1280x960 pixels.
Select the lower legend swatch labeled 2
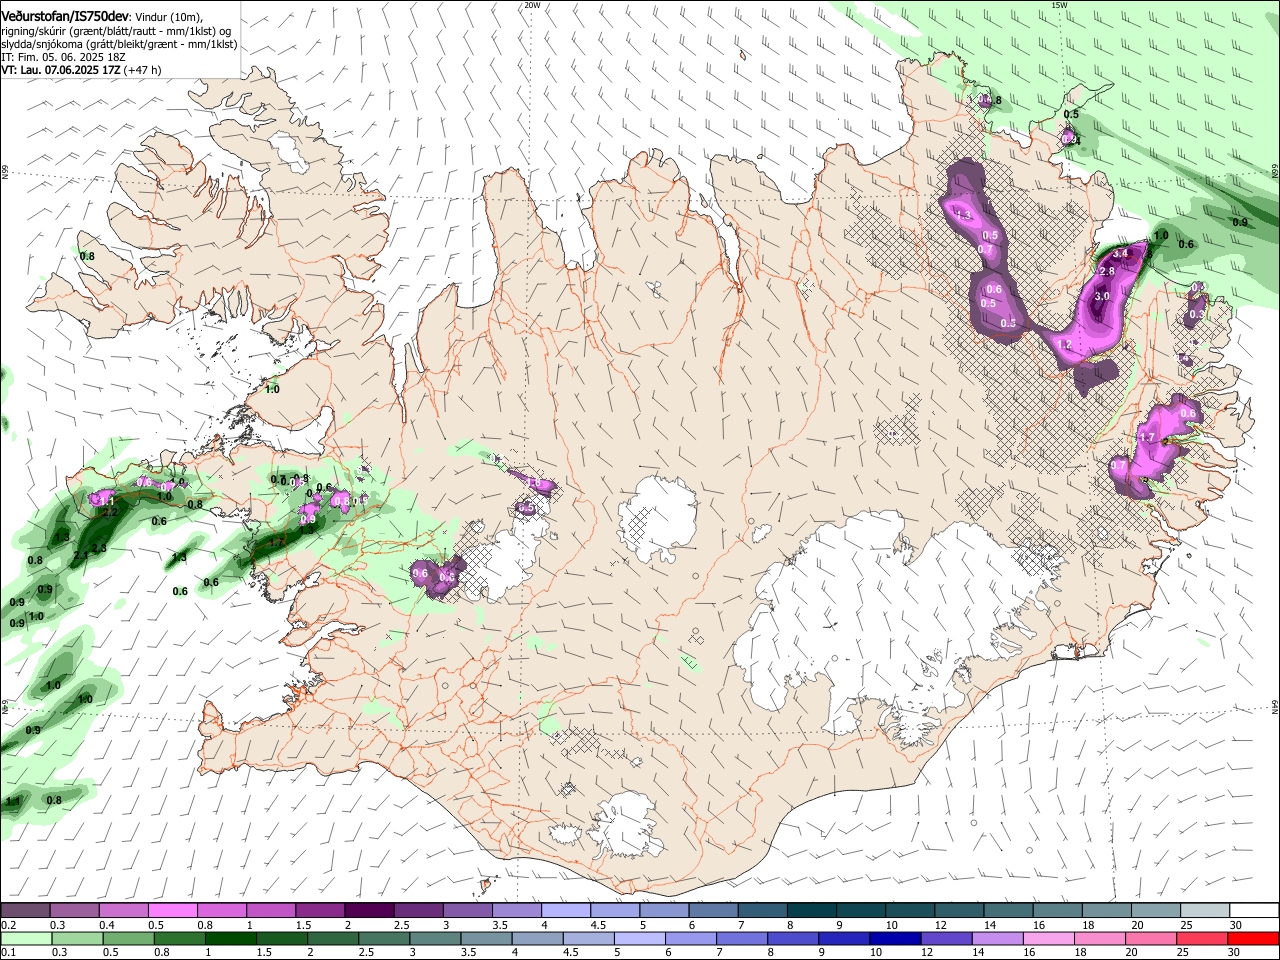333,938
